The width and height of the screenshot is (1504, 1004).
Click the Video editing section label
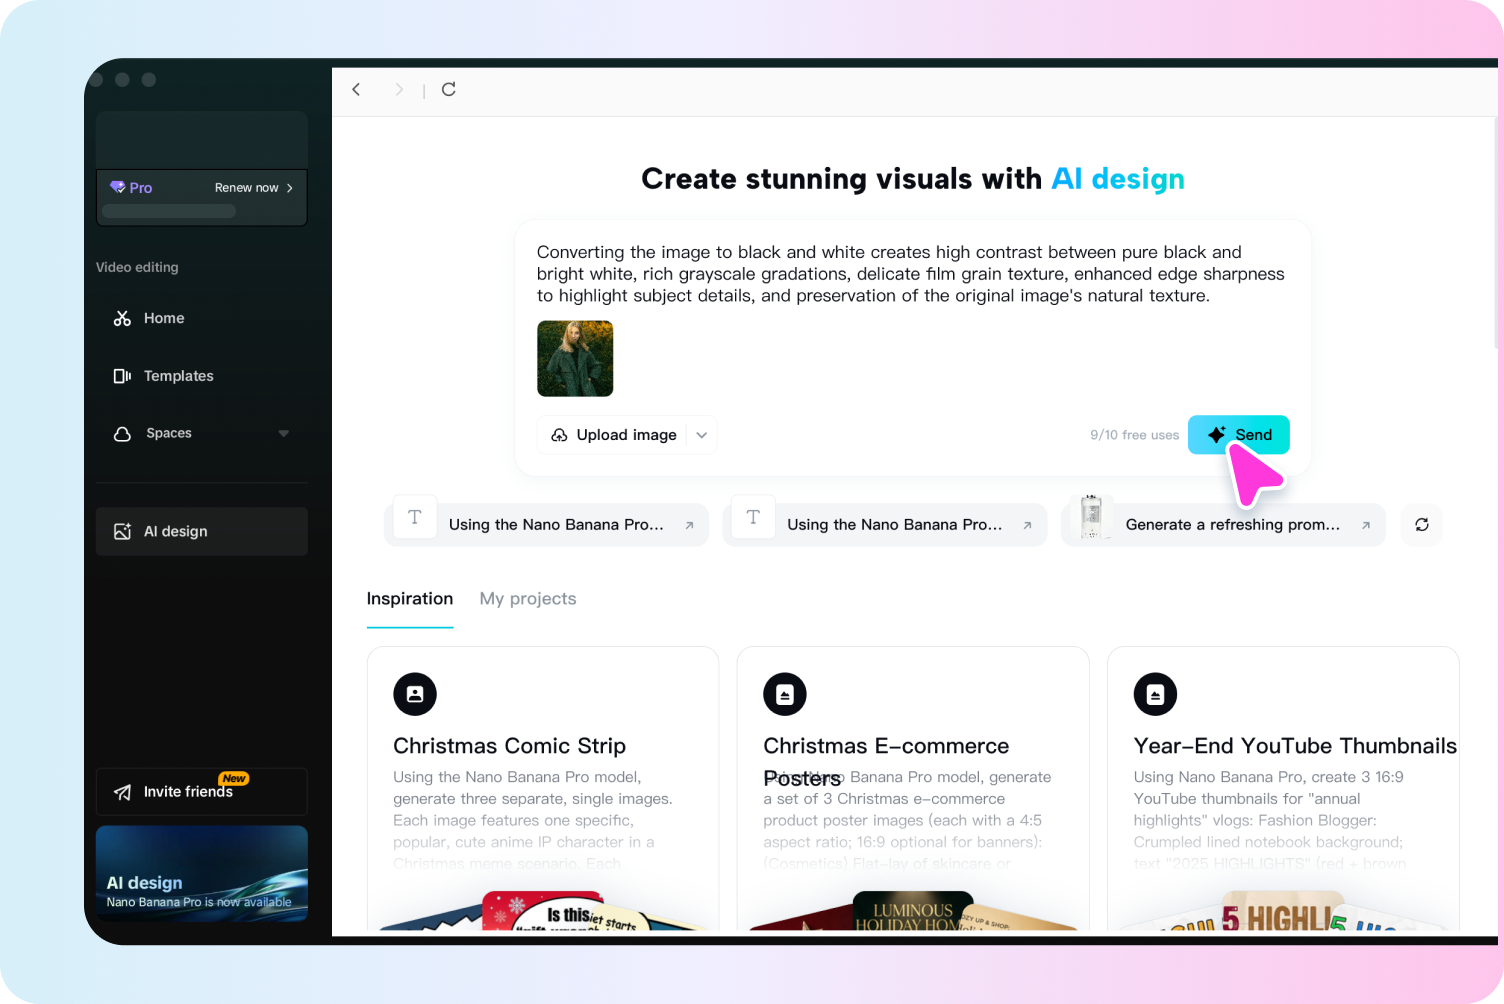click(x=137, y=267)
